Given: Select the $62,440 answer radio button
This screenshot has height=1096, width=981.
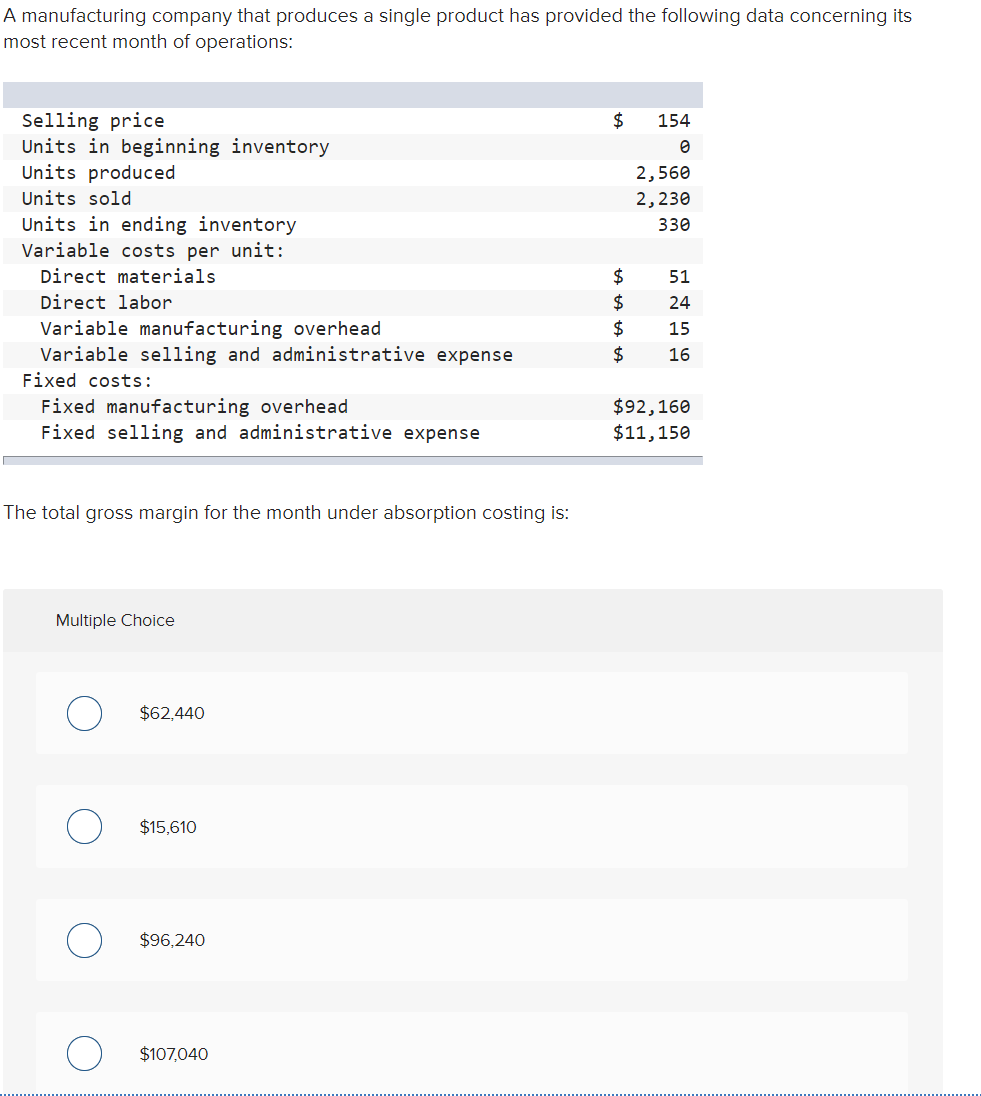Looking at the screenshot, I should [x=84, y=713].
